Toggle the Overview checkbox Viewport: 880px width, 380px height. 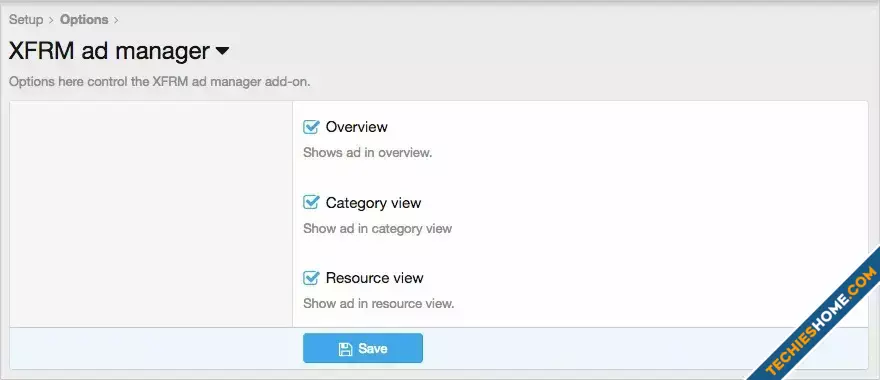click(311, 127)
